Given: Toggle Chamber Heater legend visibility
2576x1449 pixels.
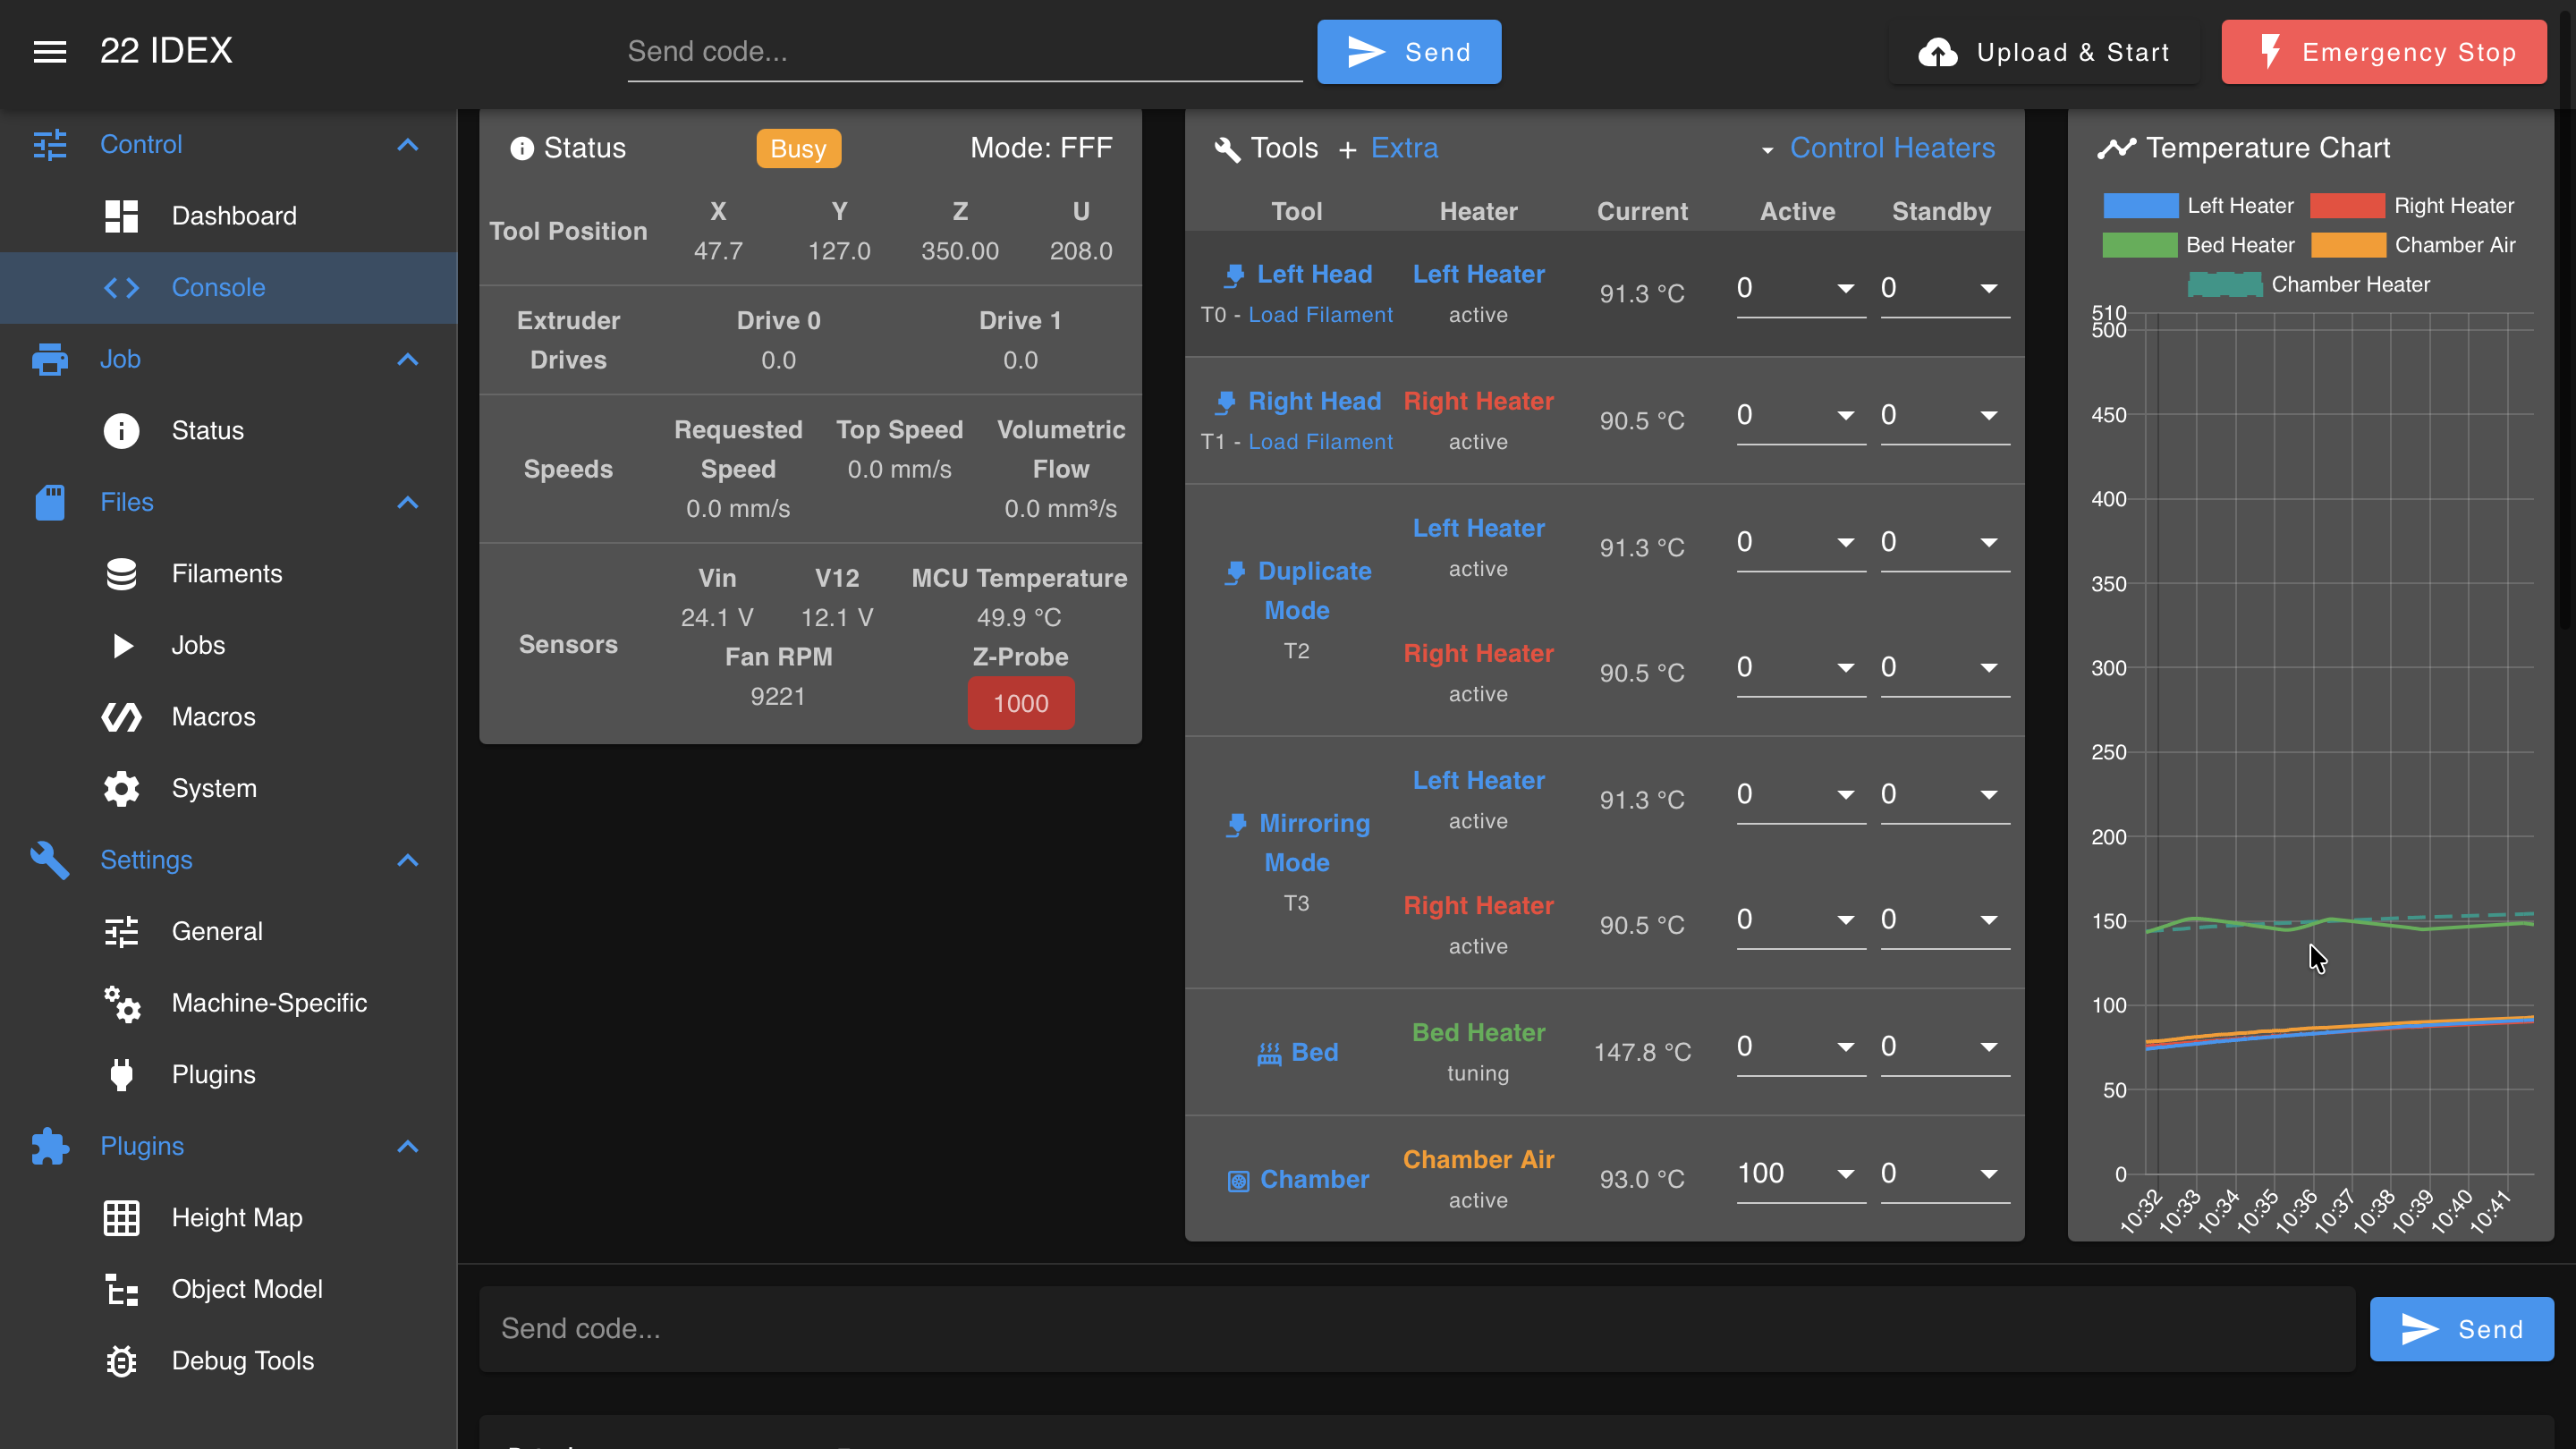Looking at the screenshot, I should pyautogui.click(x=2309, y=285).
